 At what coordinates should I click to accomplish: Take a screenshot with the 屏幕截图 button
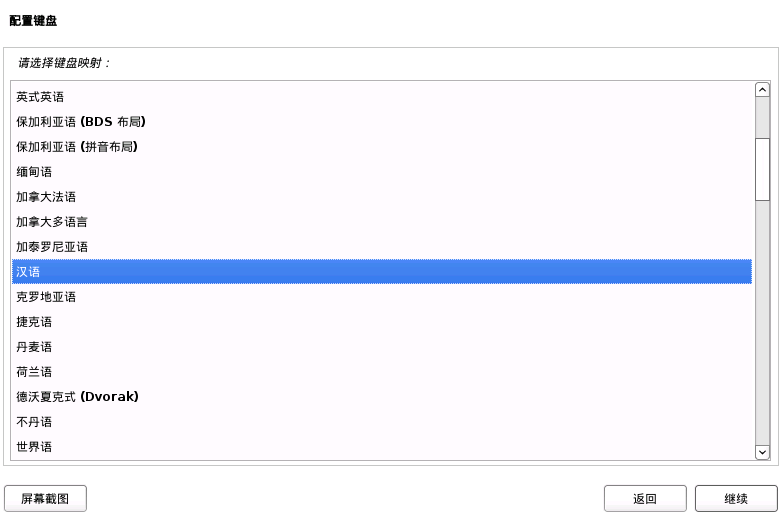(45, 499)
